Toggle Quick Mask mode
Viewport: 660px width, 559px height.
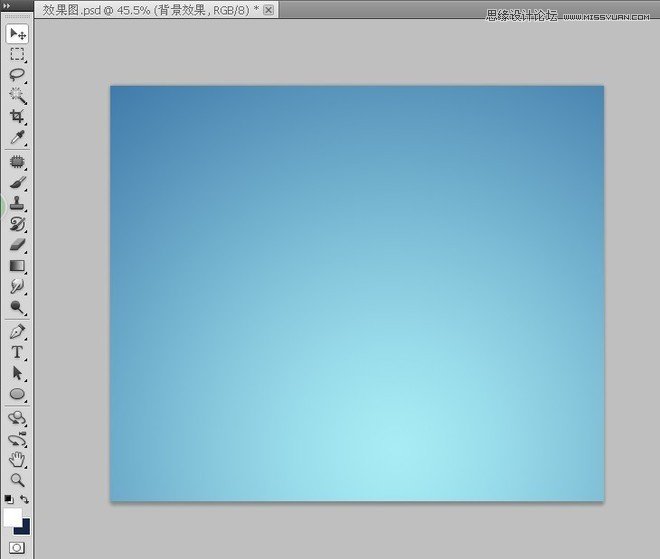(x=17, y=548)
